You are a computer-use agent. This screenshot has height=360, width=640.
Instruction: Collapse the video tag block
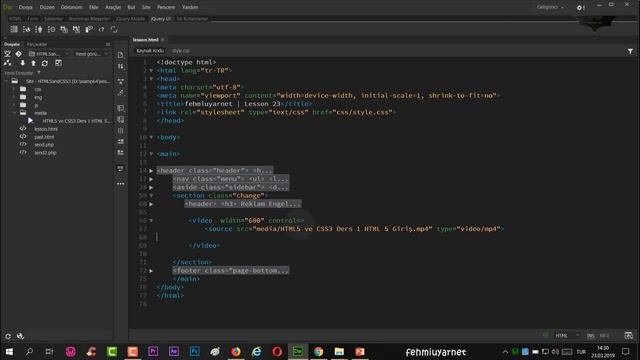151,220
